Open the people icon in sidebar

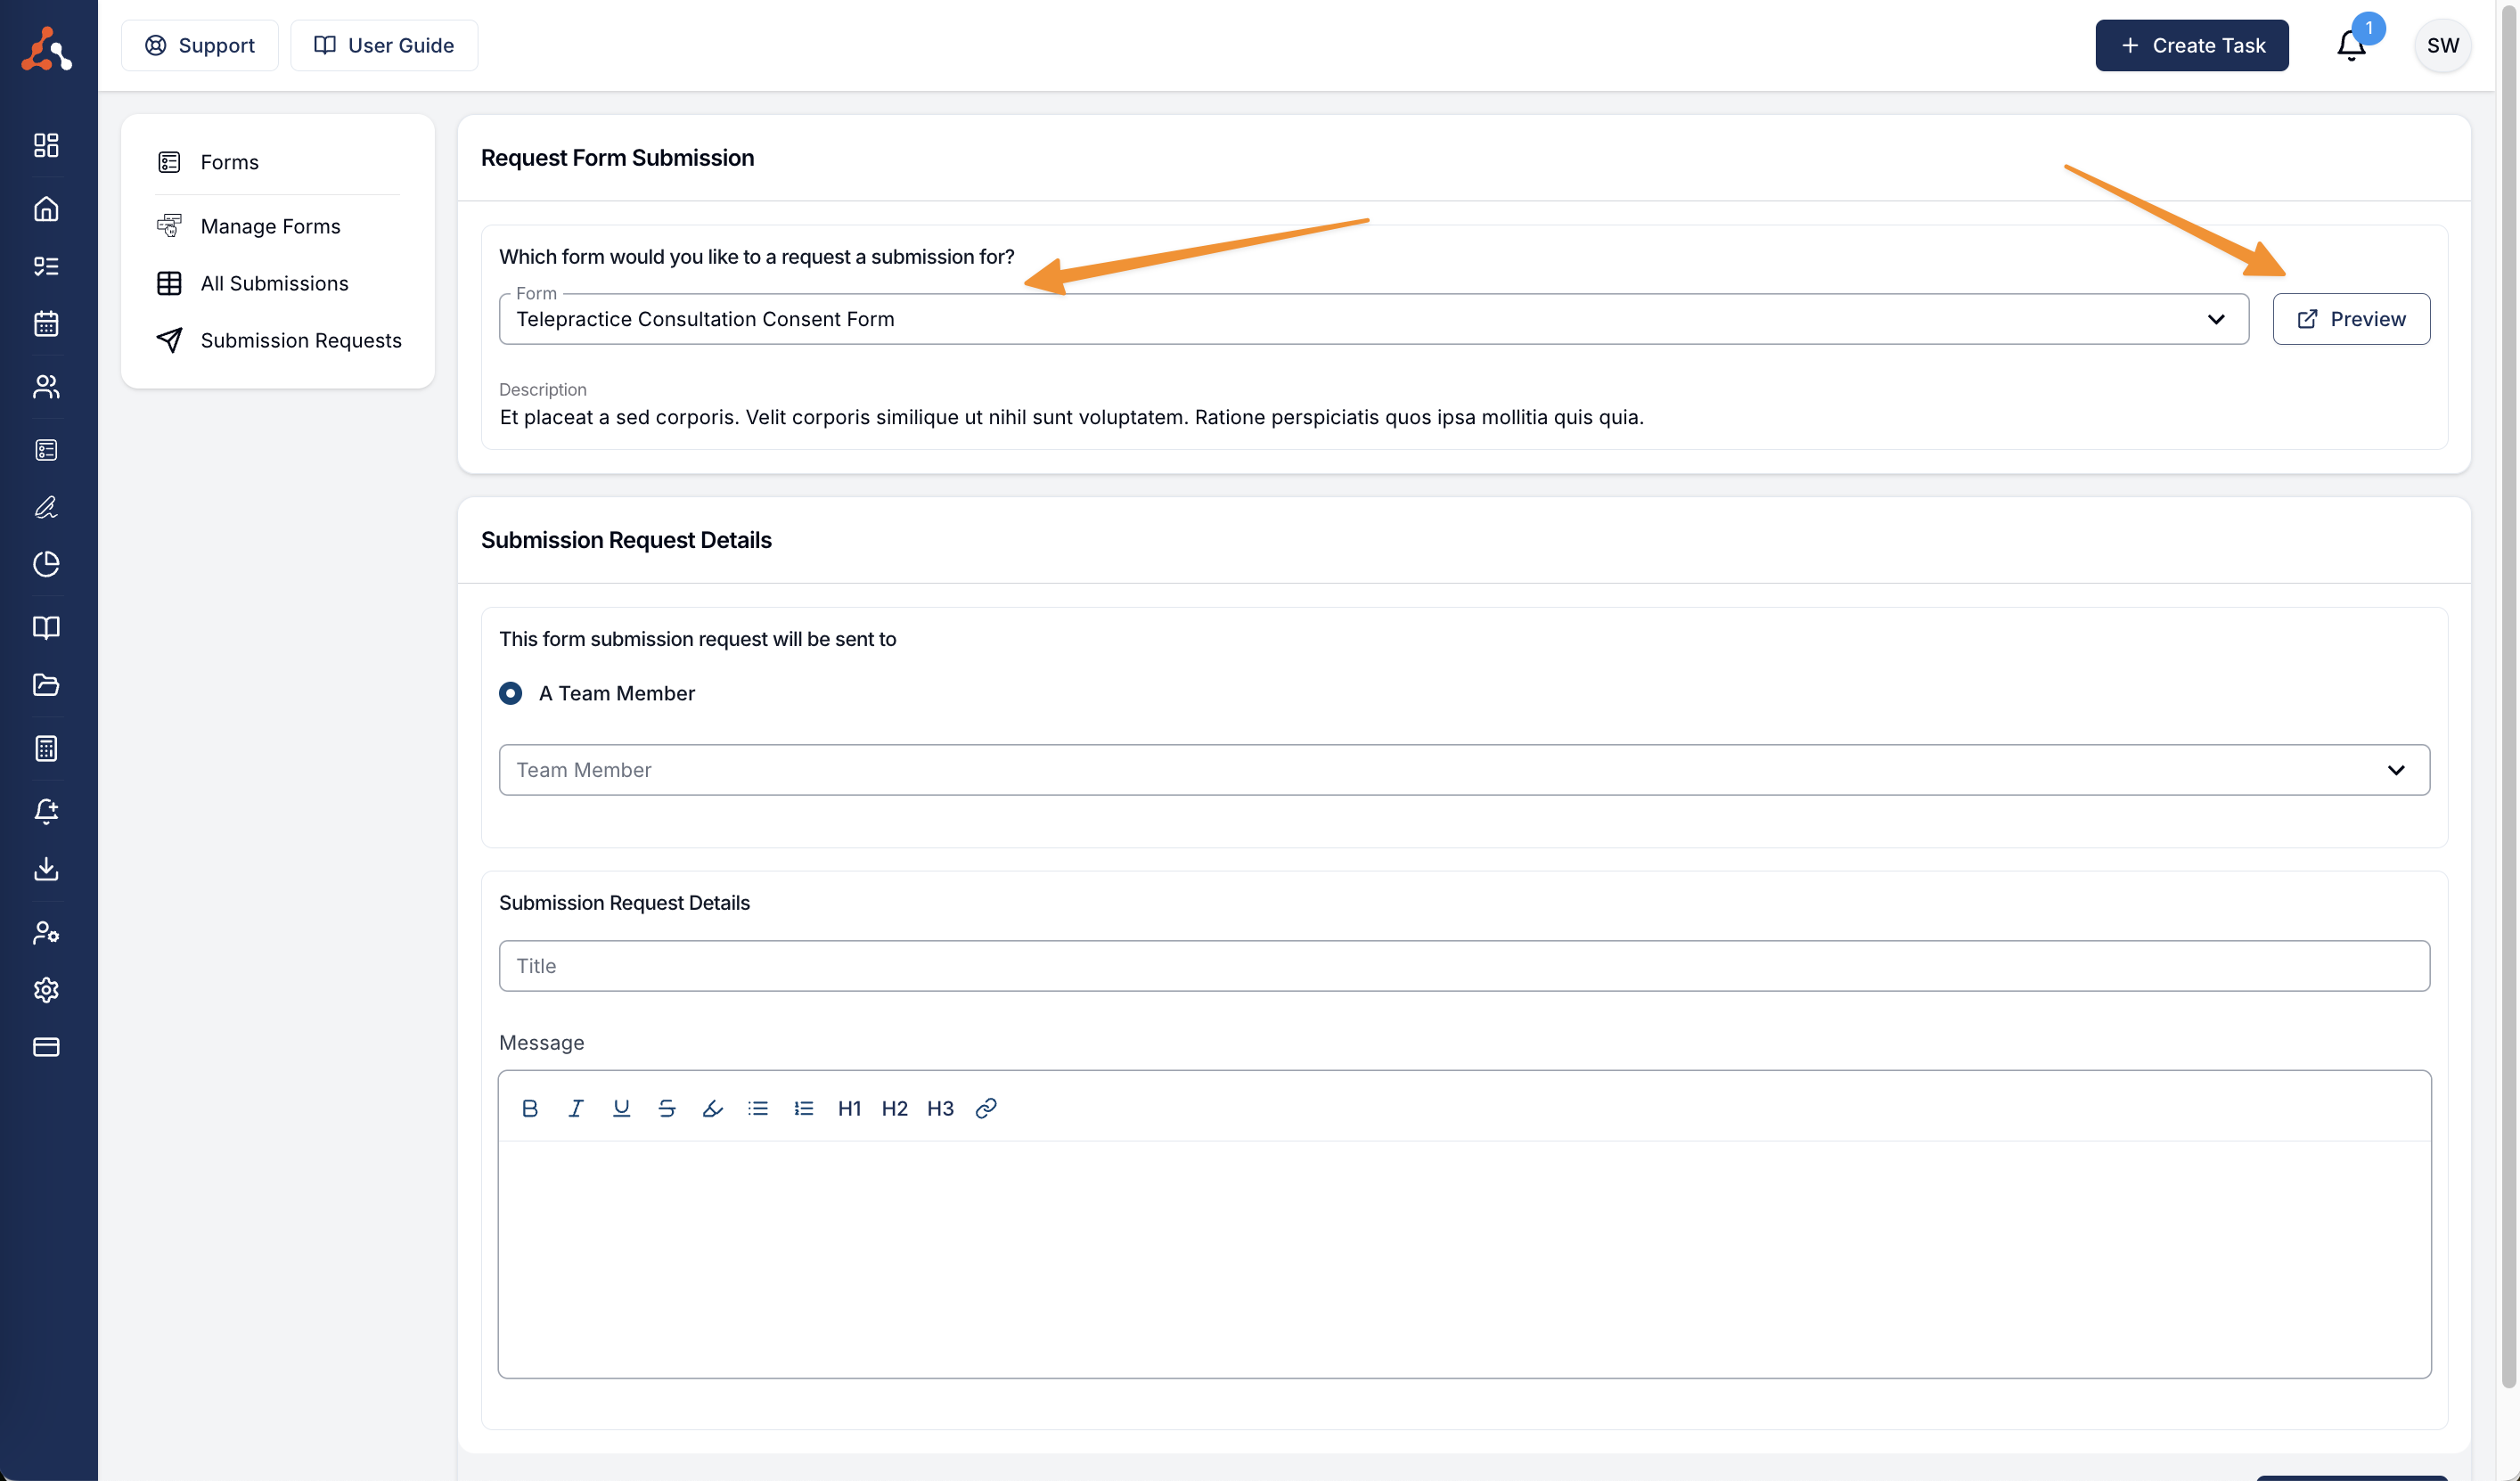(46, 386)
